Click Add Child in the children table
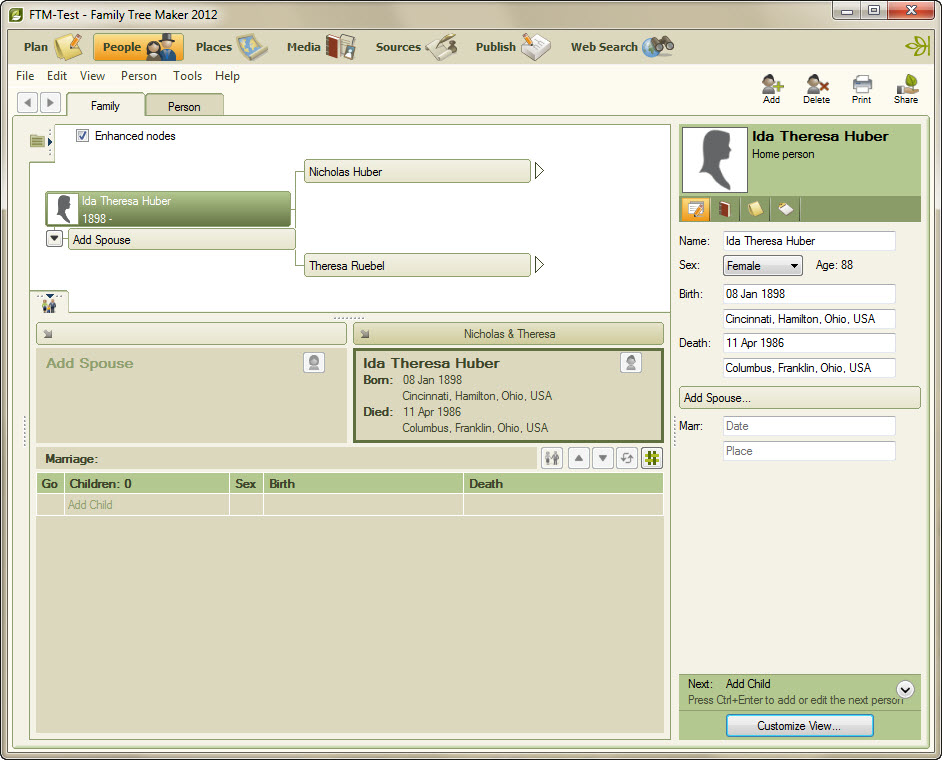Viewport: 942px width, 760px height. [90, 505]
